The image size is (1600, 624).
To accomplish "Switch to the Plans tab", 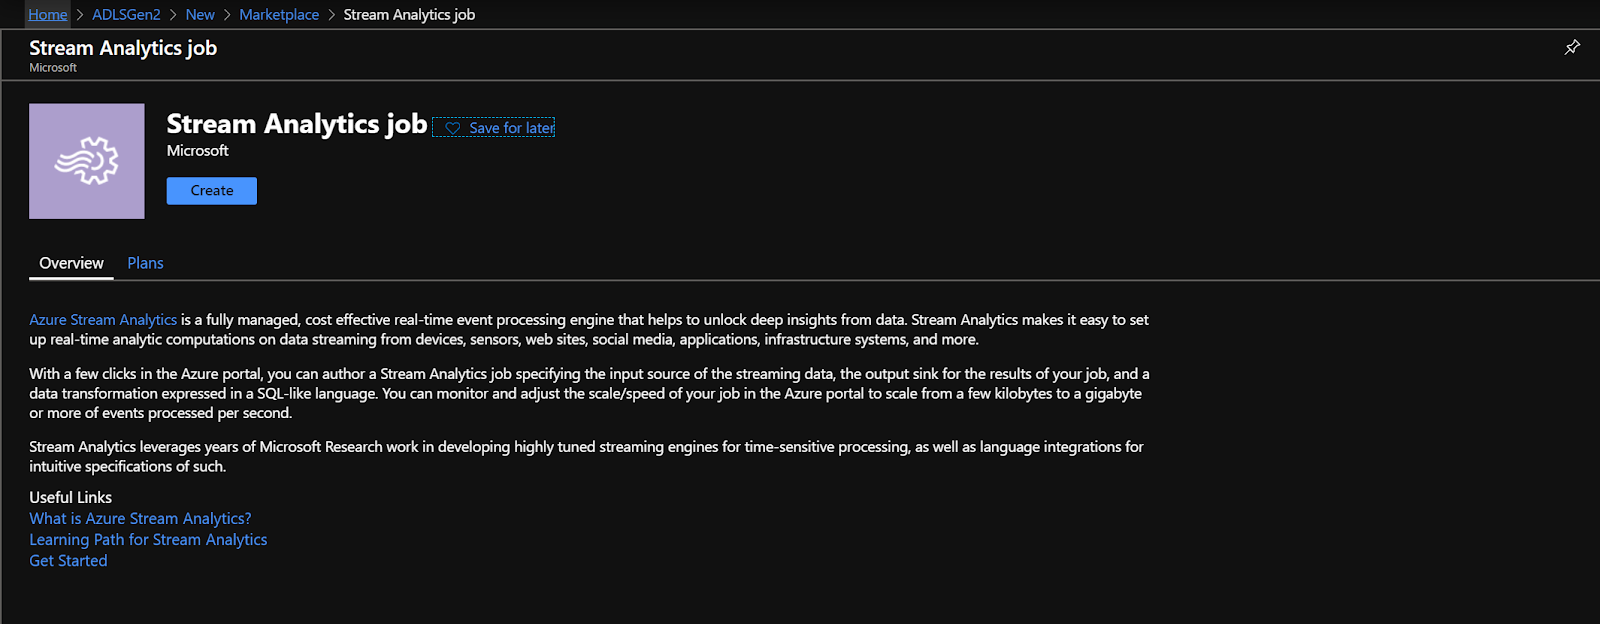I will pos(145,263).
